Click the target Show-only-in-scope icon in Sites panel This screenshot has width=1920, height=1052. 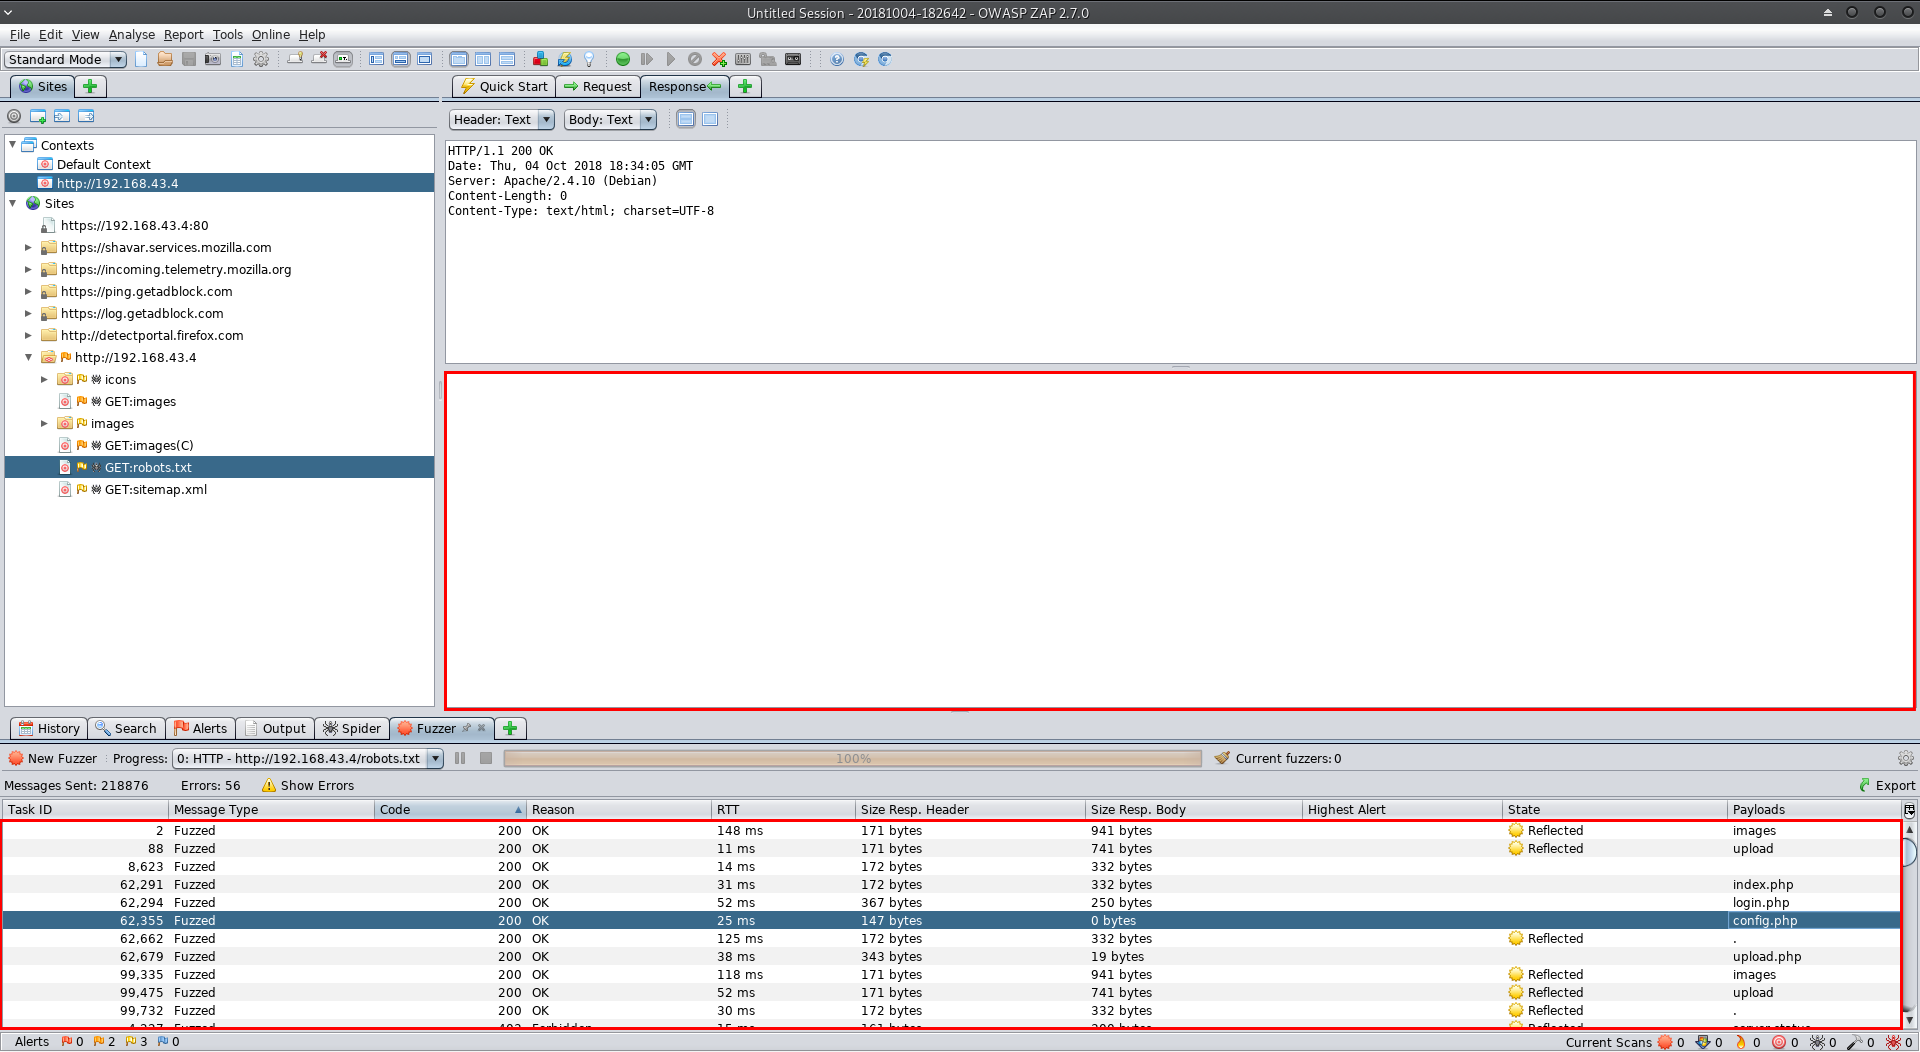[14, 116]
